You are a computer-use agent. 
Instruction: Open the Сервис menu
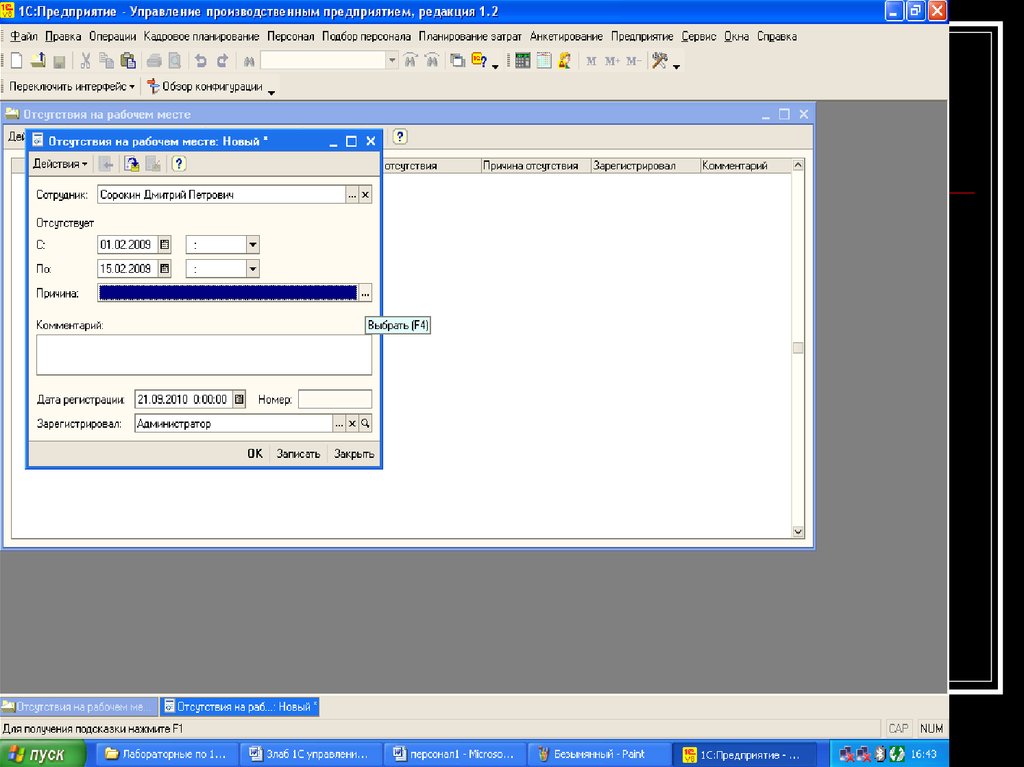[698, 36]
